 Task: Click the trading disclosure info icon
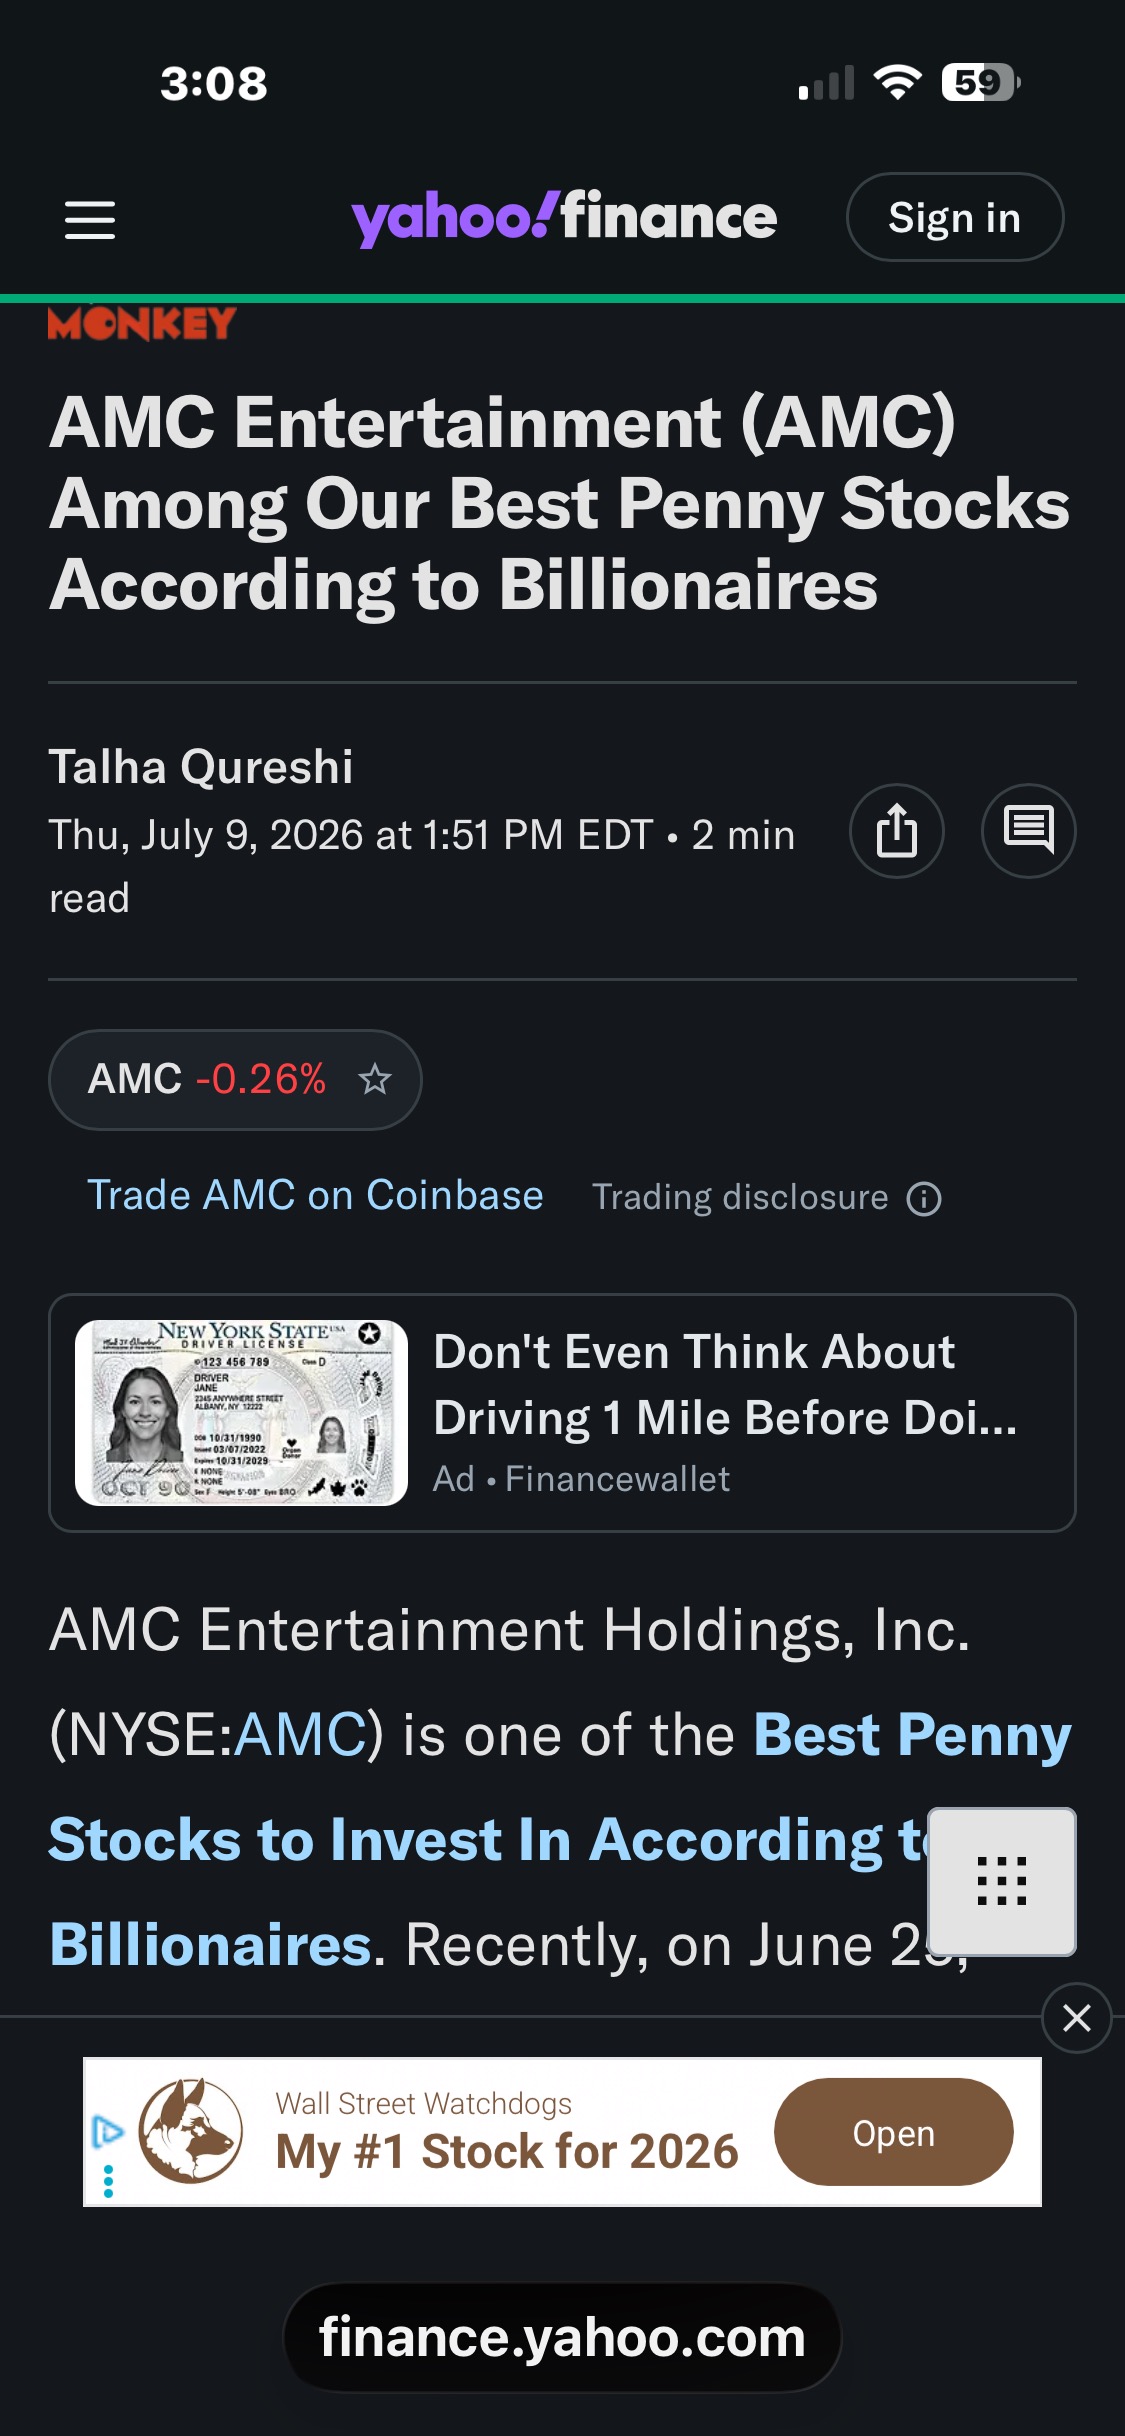924,1198
